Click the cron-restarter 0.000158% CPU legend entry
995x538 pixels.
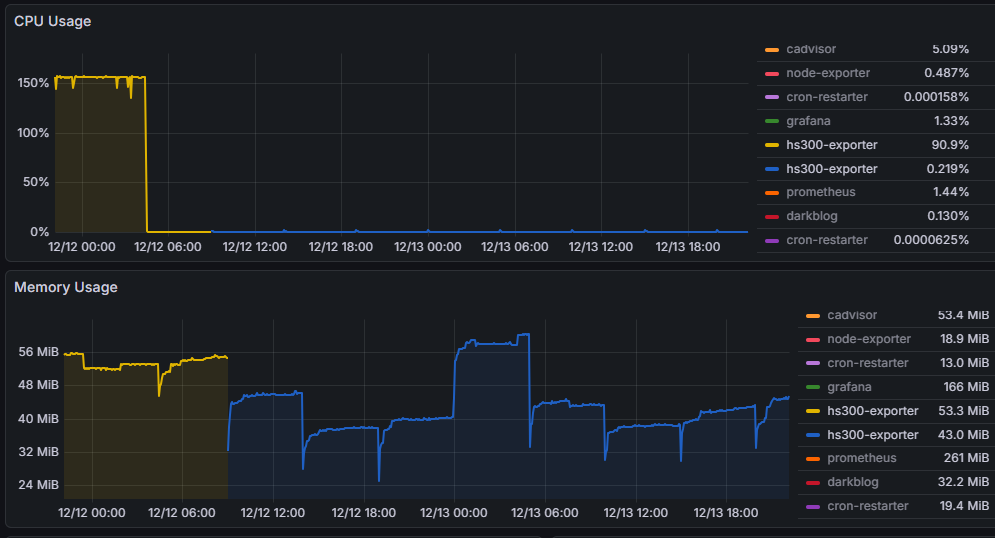827,97
